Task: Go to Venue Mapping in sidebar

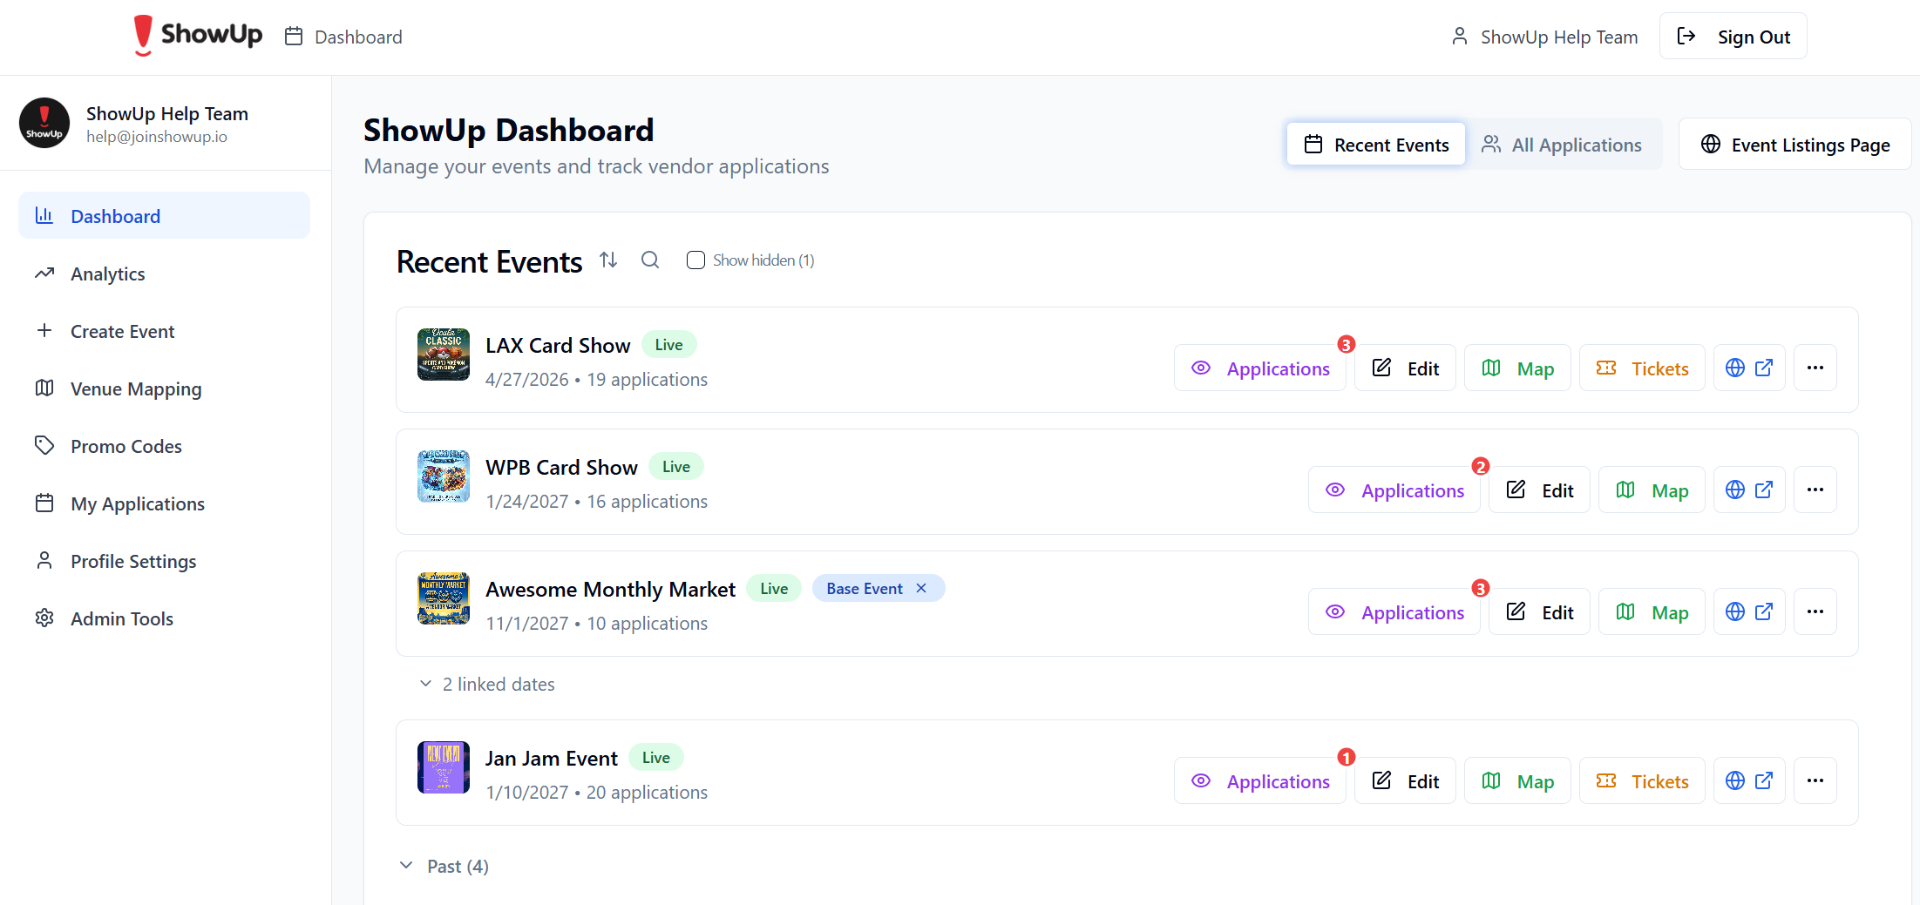Action: (164, 389)
